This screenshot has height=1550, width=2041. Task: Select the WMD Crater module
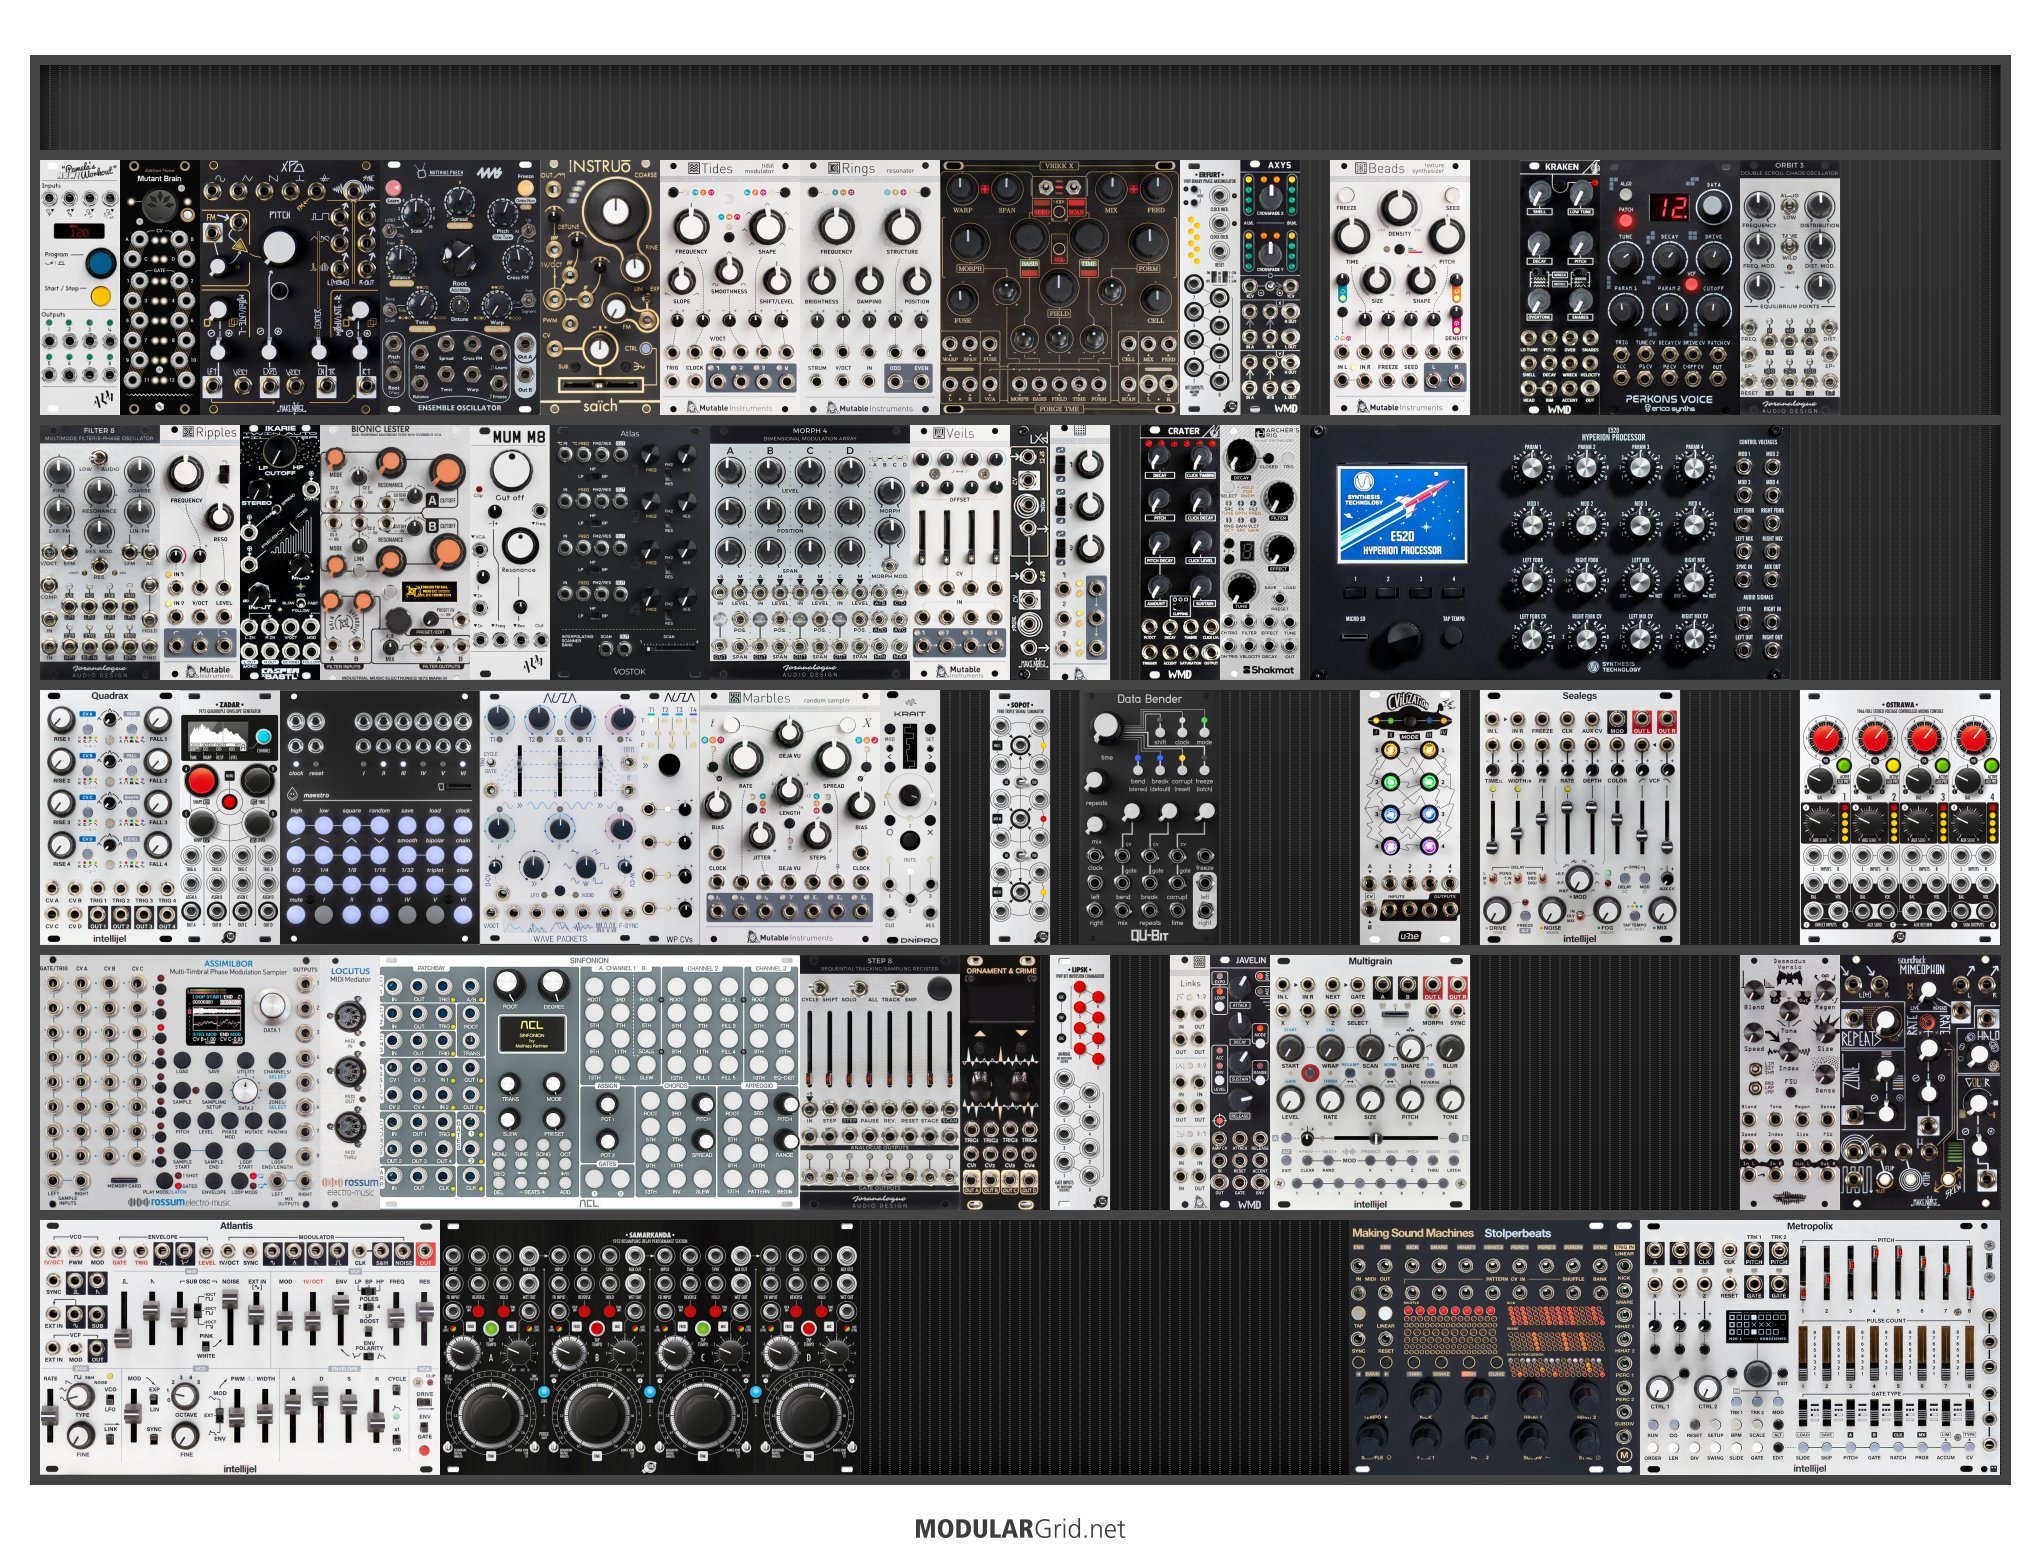point(1180,552)
